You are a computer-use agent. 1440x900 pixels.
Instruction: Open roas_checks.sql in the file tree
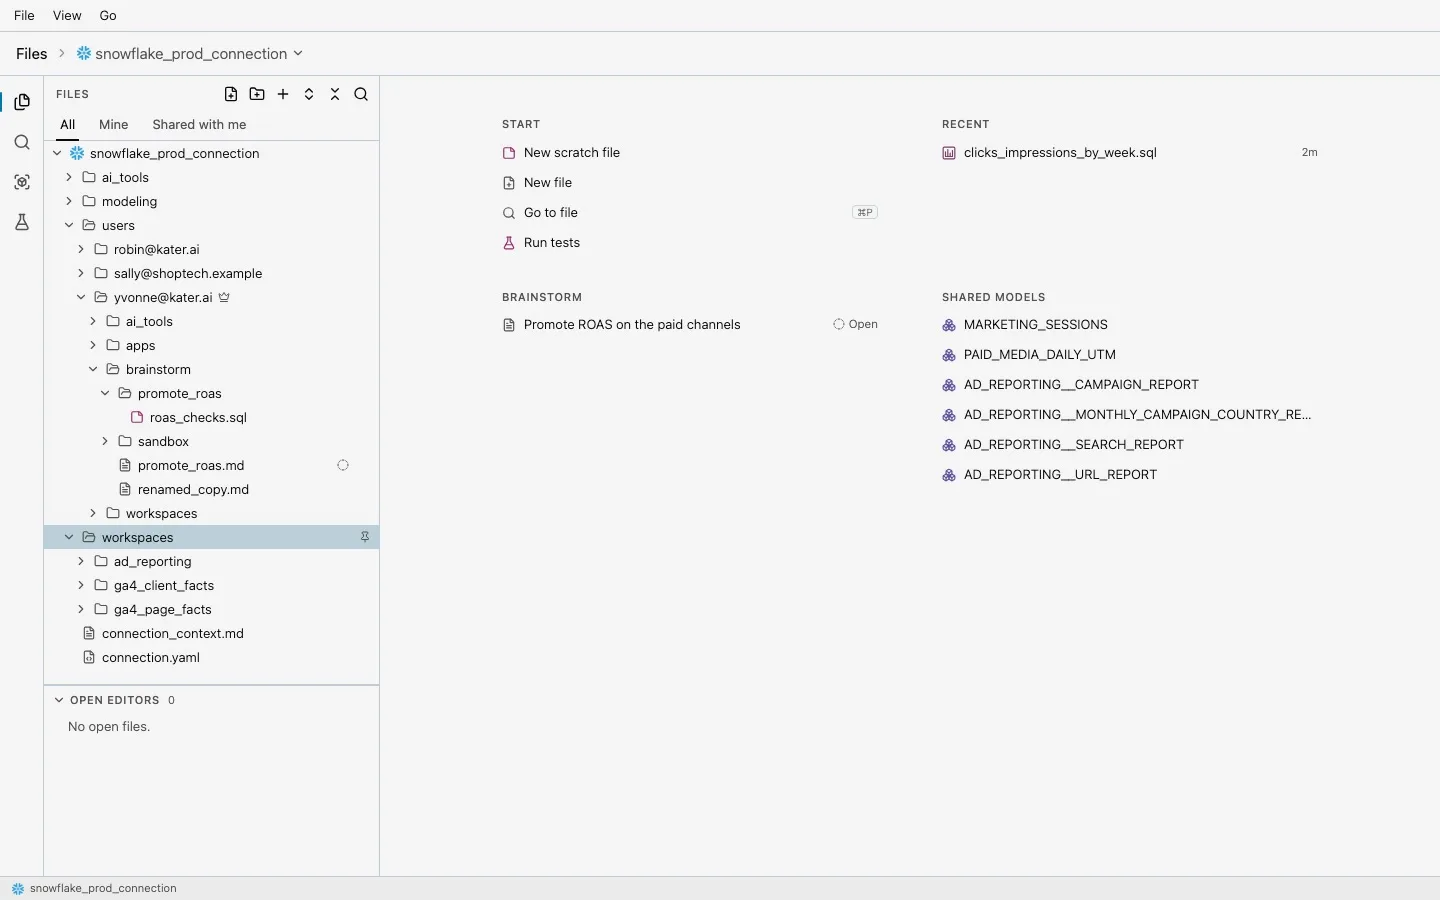[x=198, y=417]
